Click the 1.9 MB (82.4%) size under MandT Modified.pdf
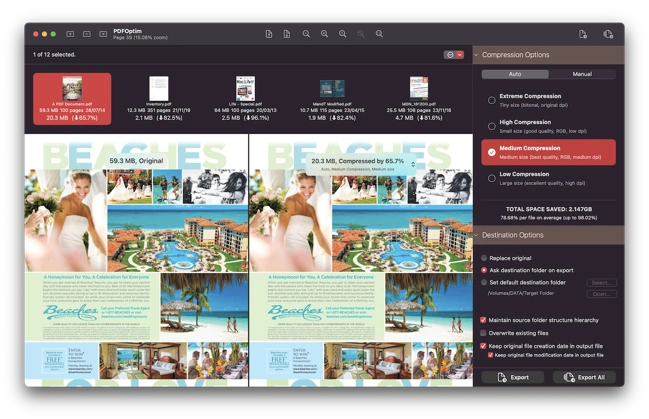This screenshot has height=419, width=649. [332, 118]
